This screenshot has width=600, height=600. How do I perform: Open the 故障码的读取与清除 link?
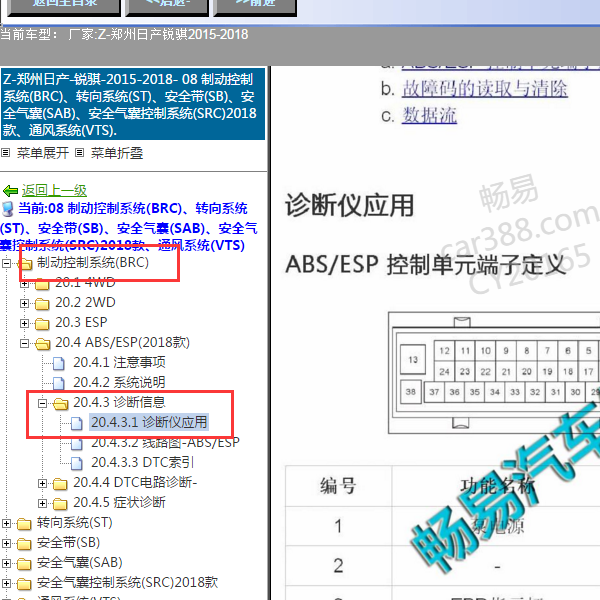[484, 89]
